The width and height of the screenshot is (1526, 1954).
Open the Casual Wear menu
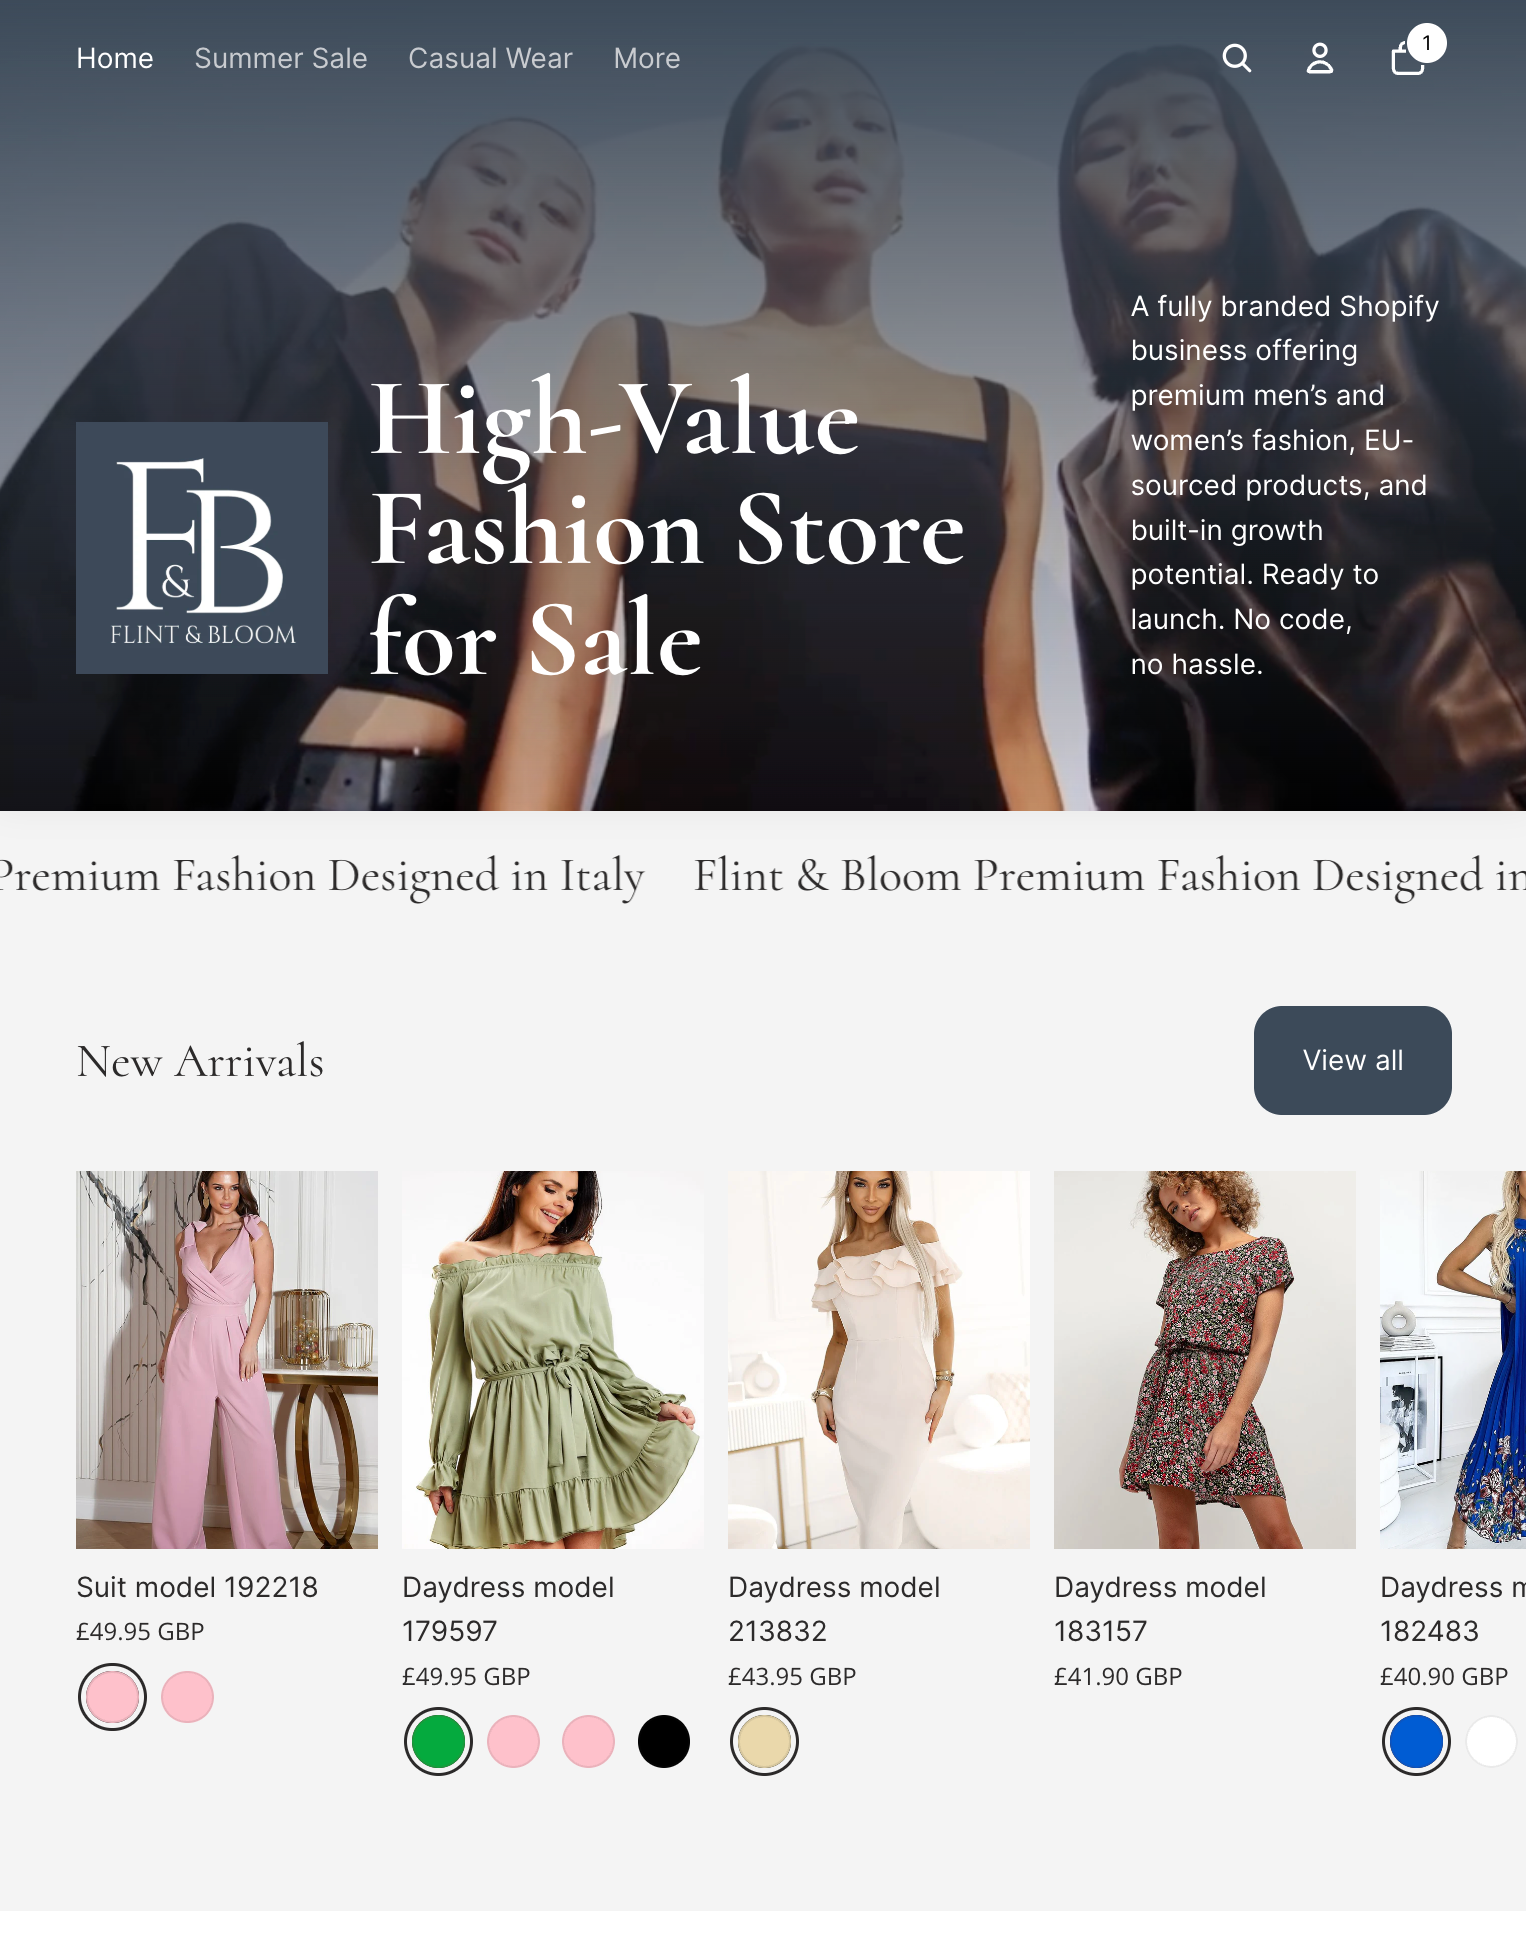490,58
